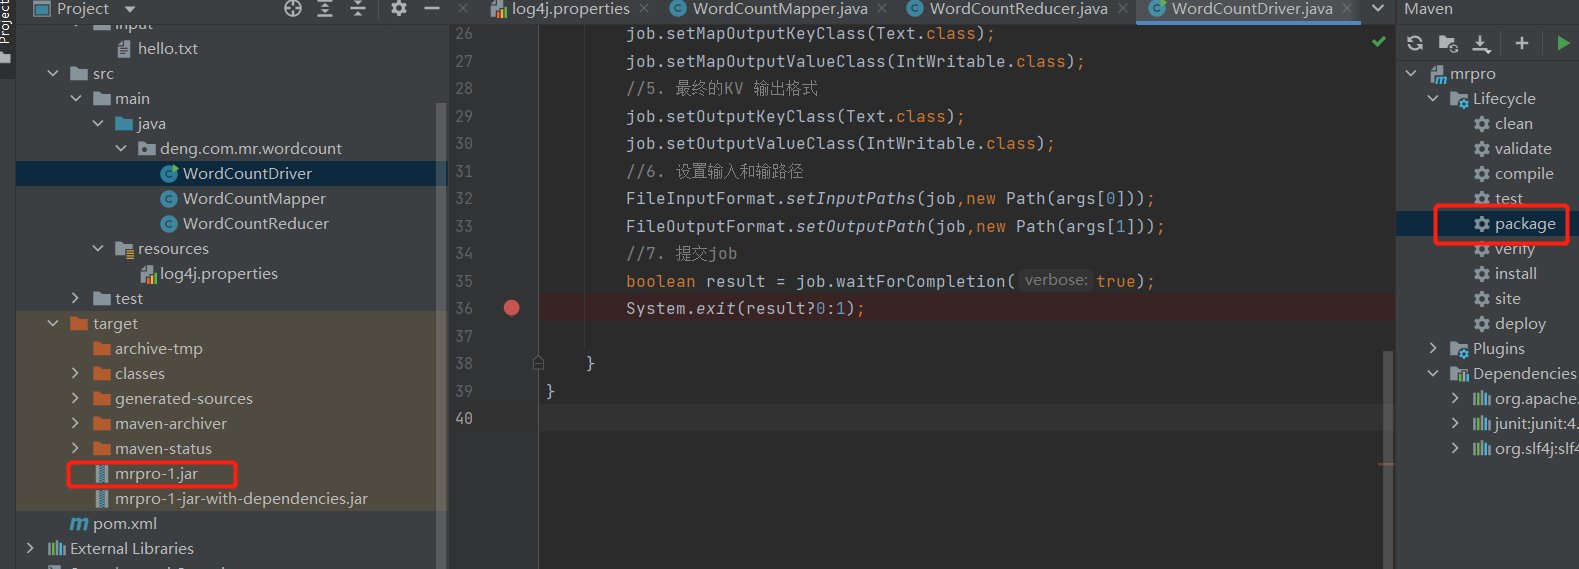Screen dimensions: 1579x569
Task: Click the green inspection checkmark indicator
Action: [x=1379, y=42]
